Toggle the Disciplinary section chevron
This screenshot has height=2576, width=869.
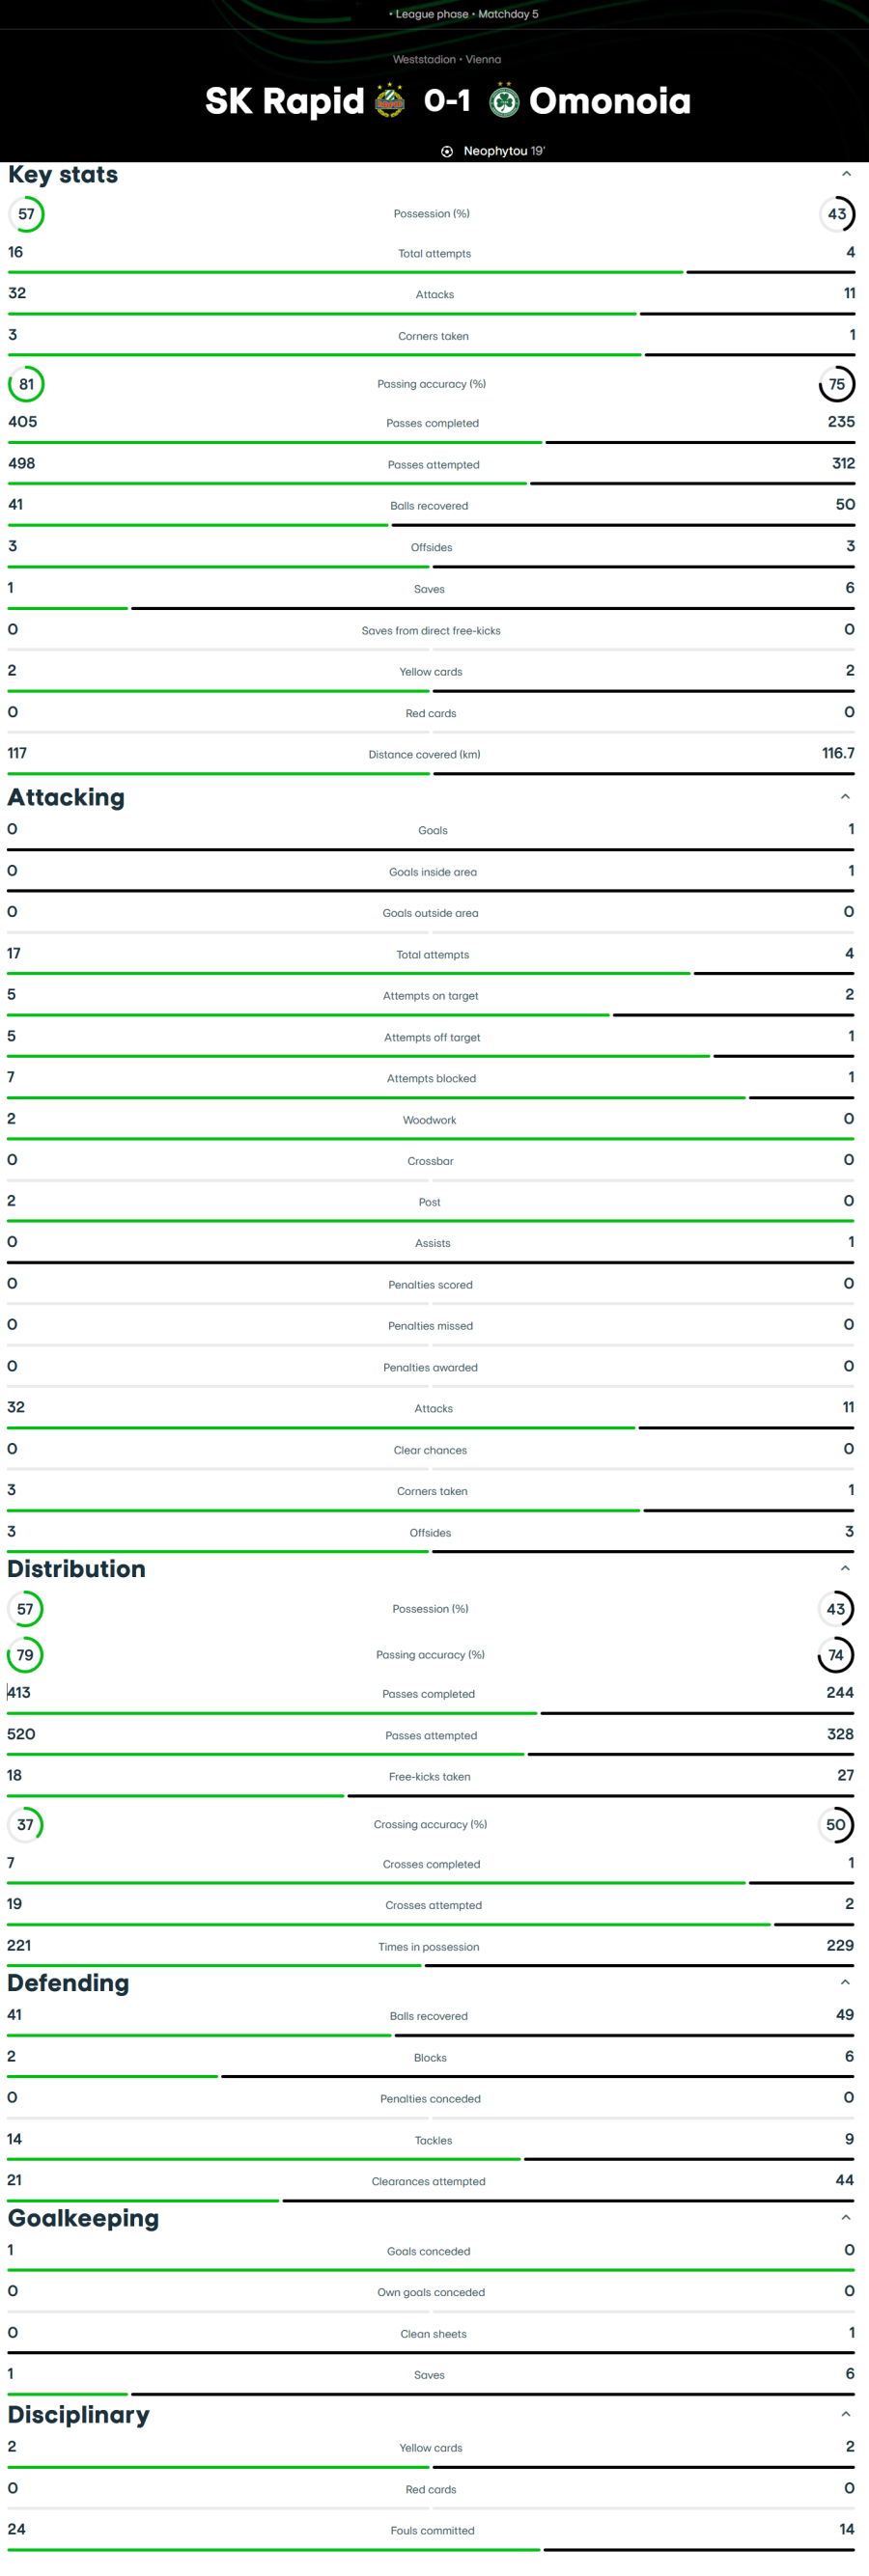click(x=845, y=2413)
